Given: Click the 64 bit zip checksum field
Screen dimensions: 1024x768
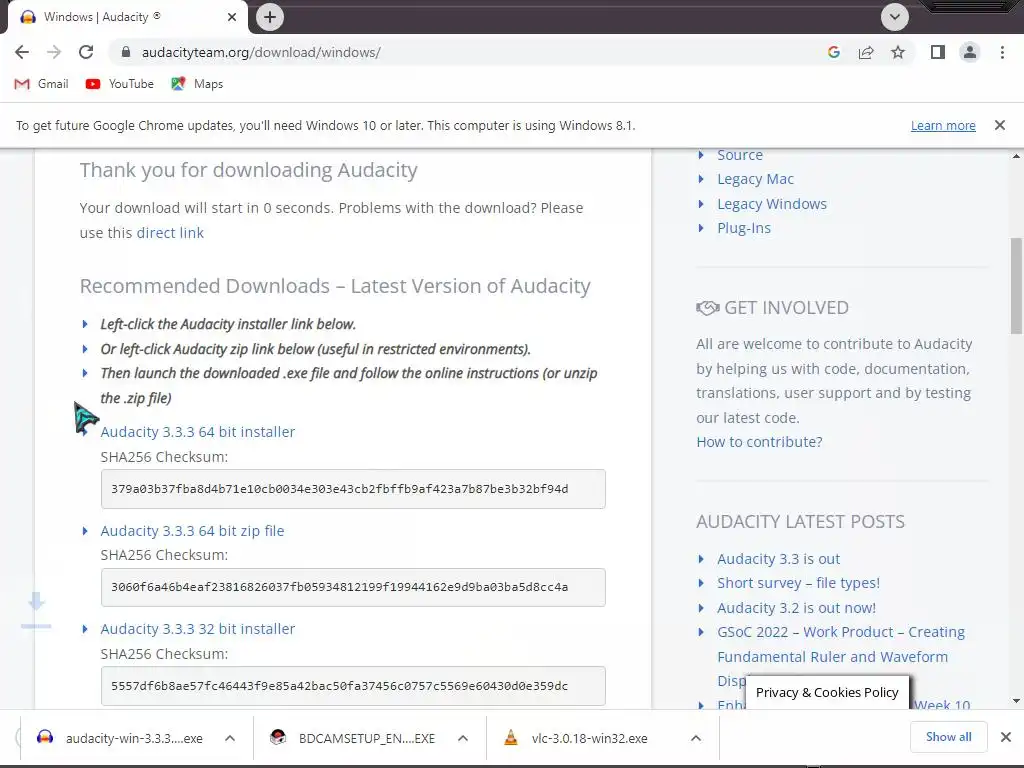Looking at the screenshot, I should click(353, 587).
